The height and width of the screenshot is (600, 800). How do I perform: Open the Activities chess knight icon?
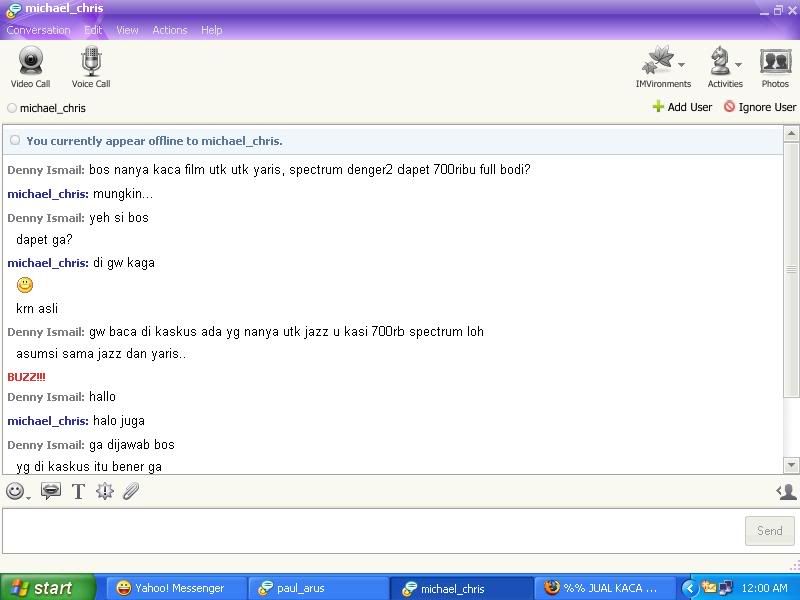coord(720,60)
